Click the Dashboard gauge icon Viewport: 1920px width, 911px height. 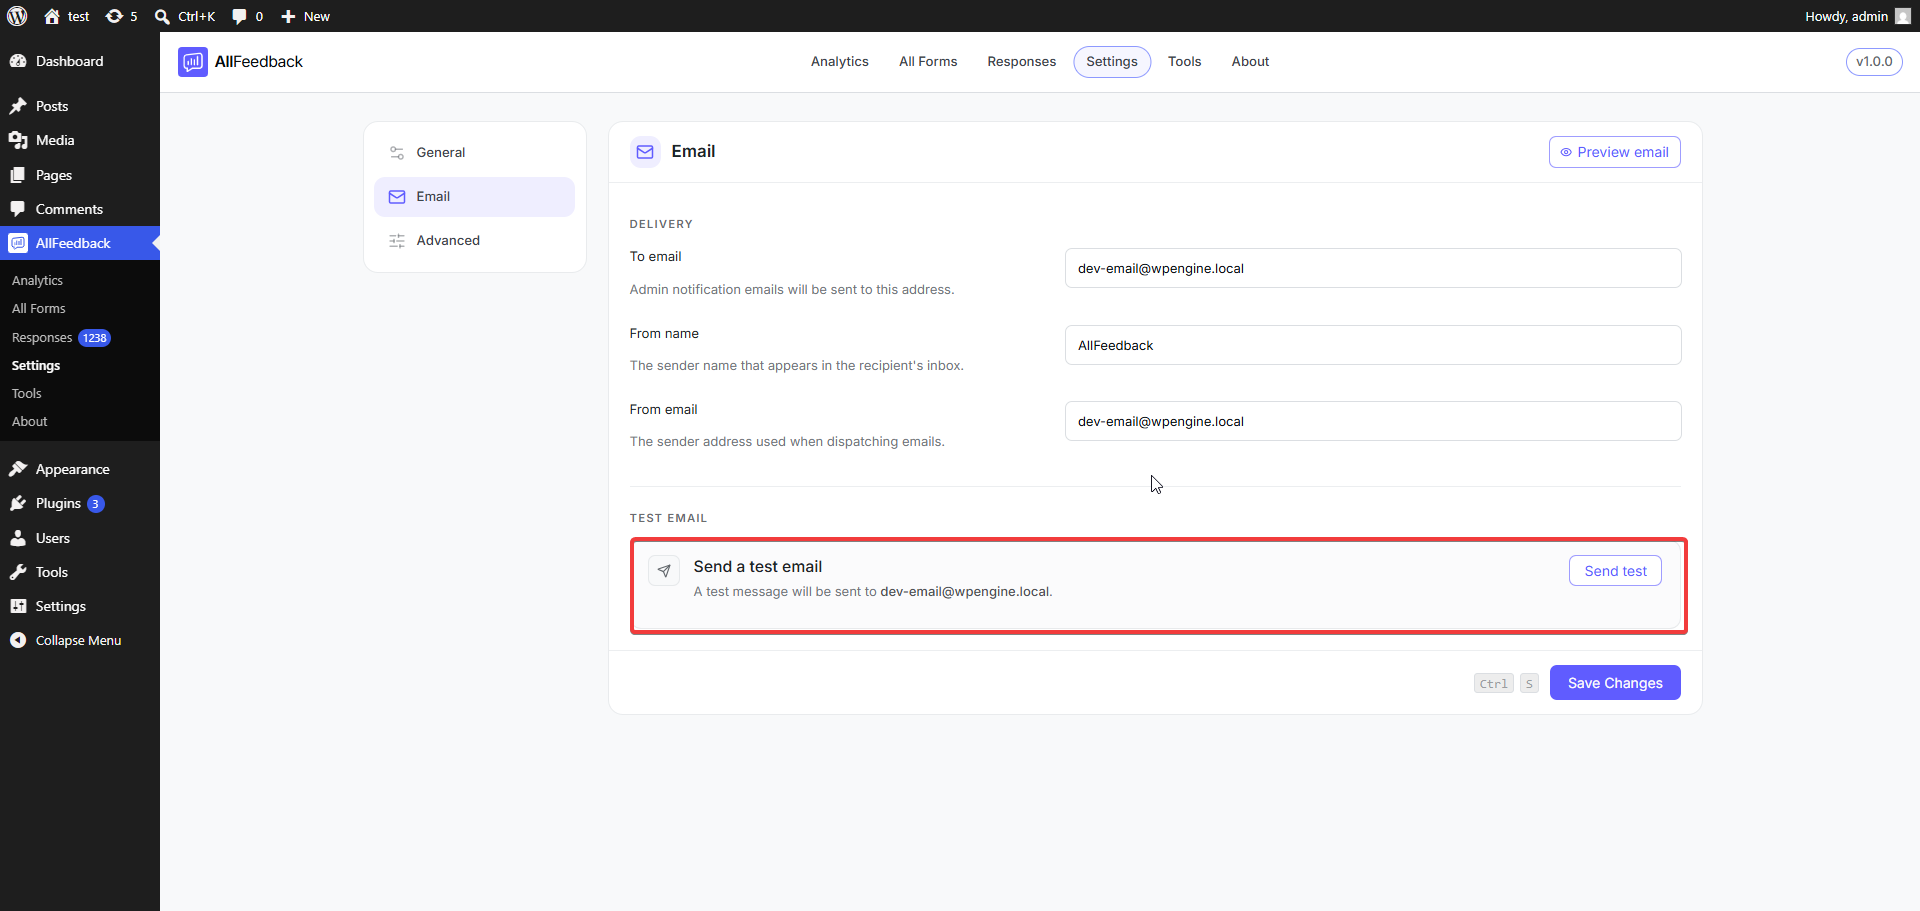[x=18, y=61]
